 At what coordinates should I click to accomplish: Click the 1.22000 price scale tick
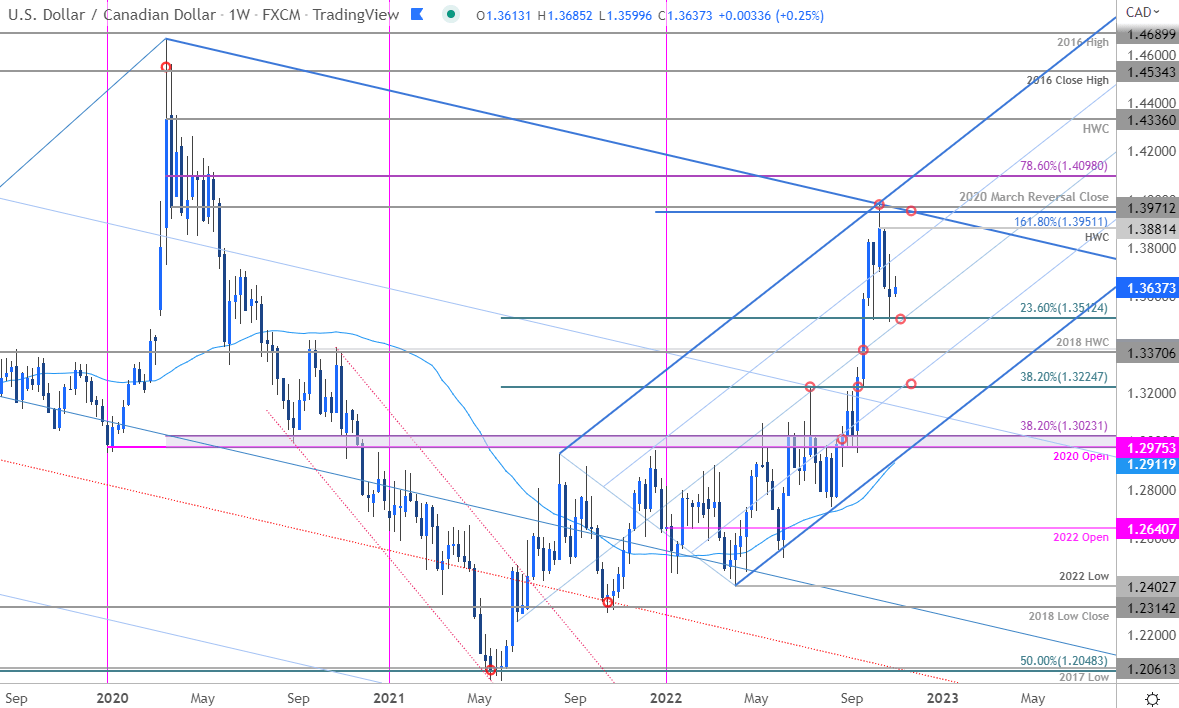pos(1150,635)
